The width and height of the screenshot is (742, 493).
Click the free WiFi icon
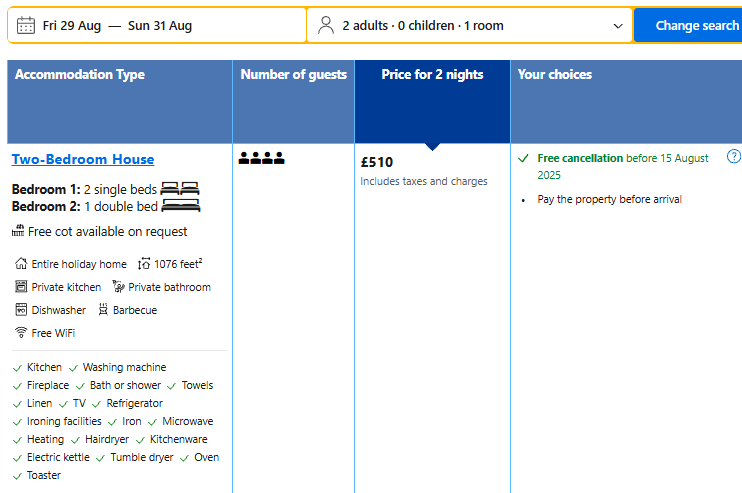pyautogui.click(x=21, y=333)
